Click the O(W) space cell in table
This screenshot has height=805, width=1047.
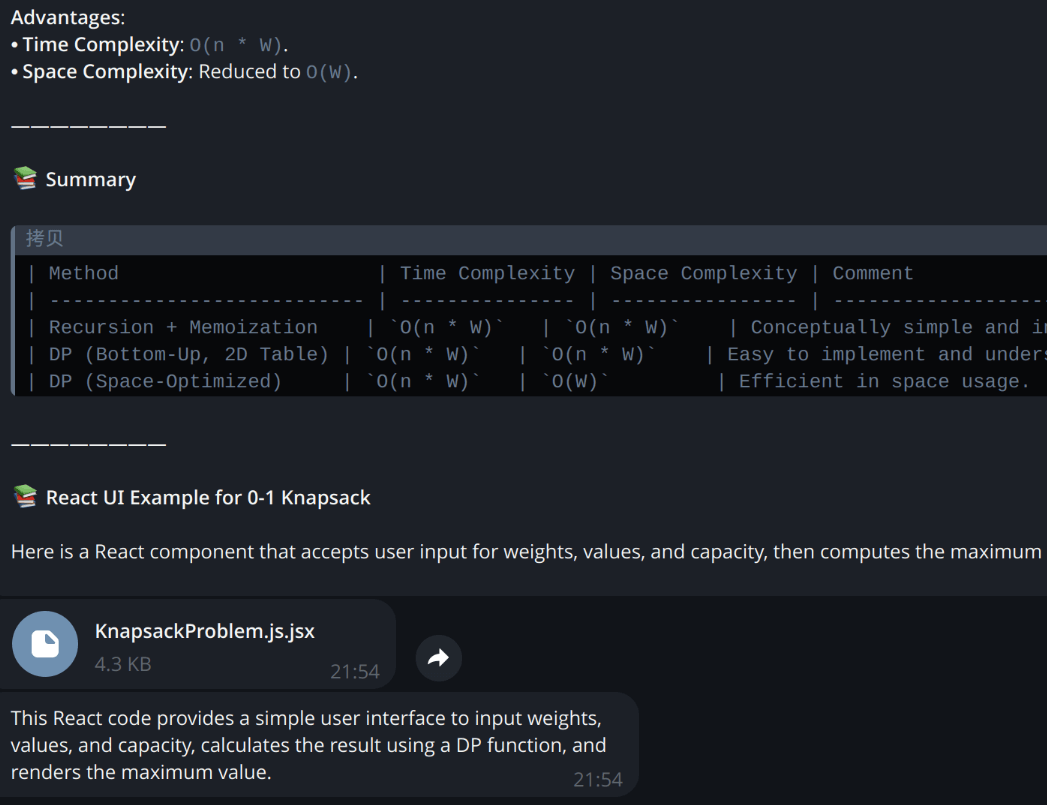(575, 382)
